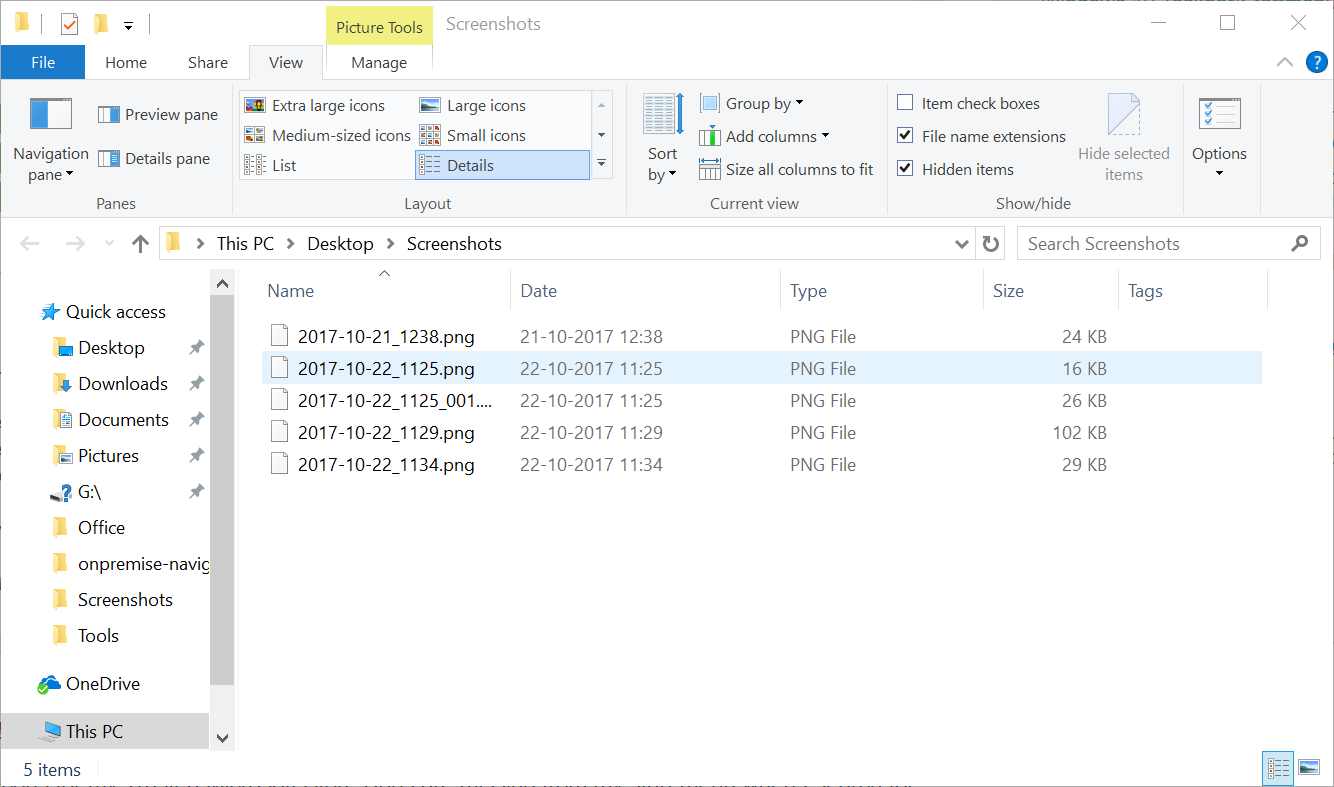
Task: Click Size all columns to fit
Action: (x=710, y=170)
